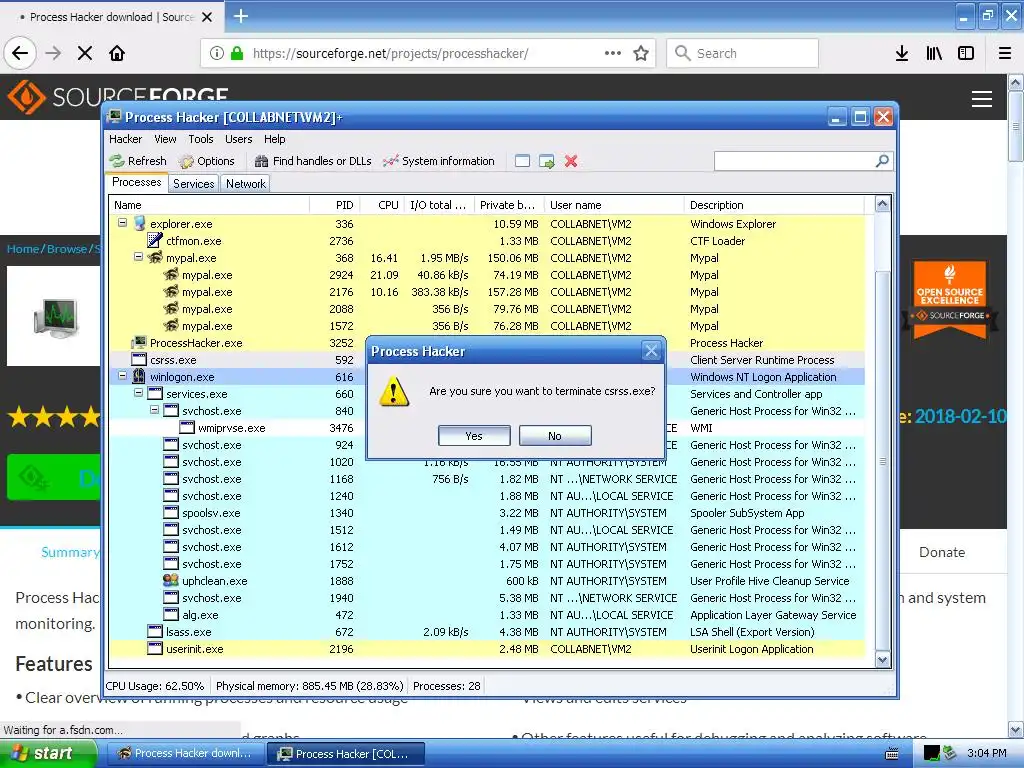This screenshot has height=768, width=1024.
Task: Open the View menu
Action: coord(165,139)
